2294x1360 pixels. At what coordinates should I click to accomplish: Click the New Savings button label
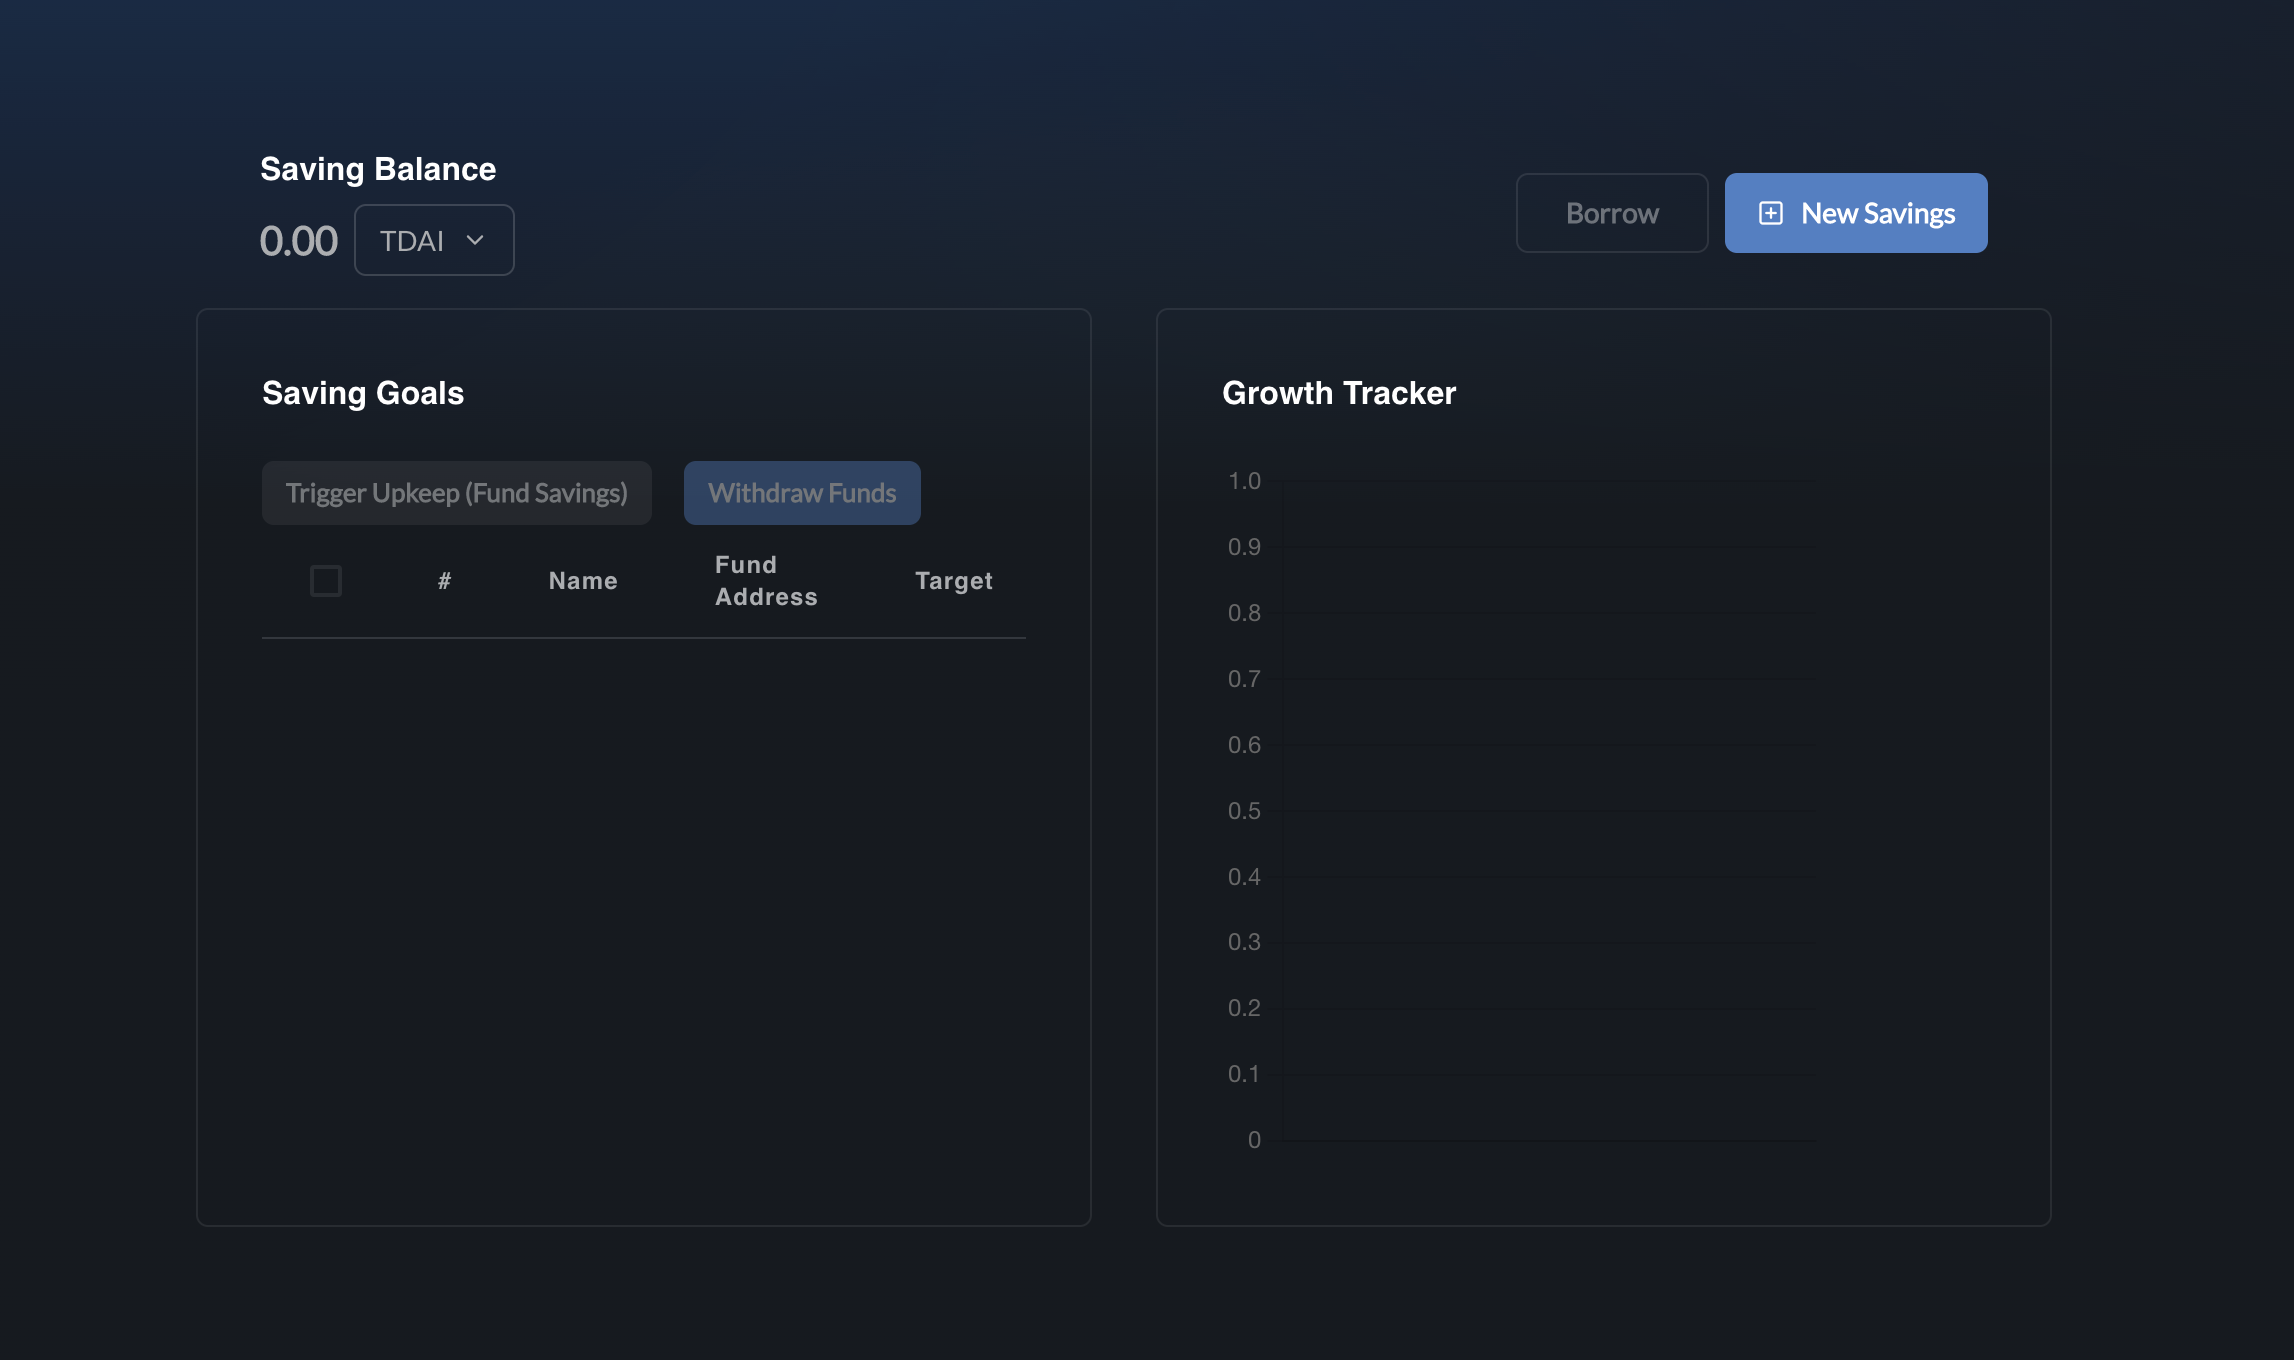click(1877, 213)
